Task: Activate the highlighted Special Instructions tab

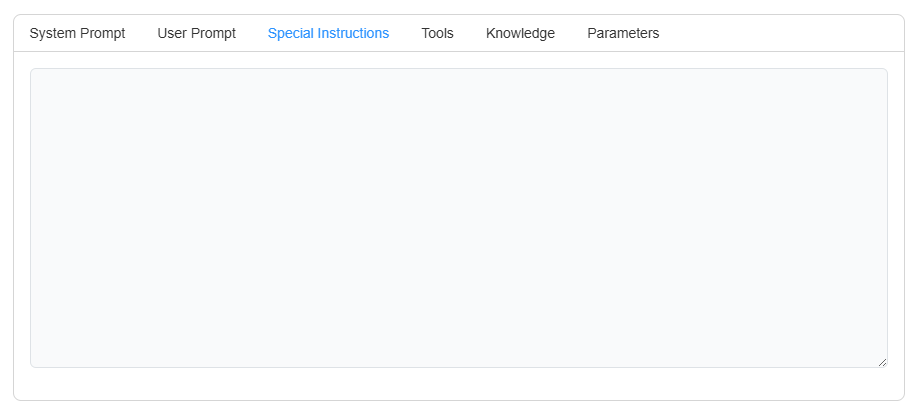Action: [x=328, y=33]
